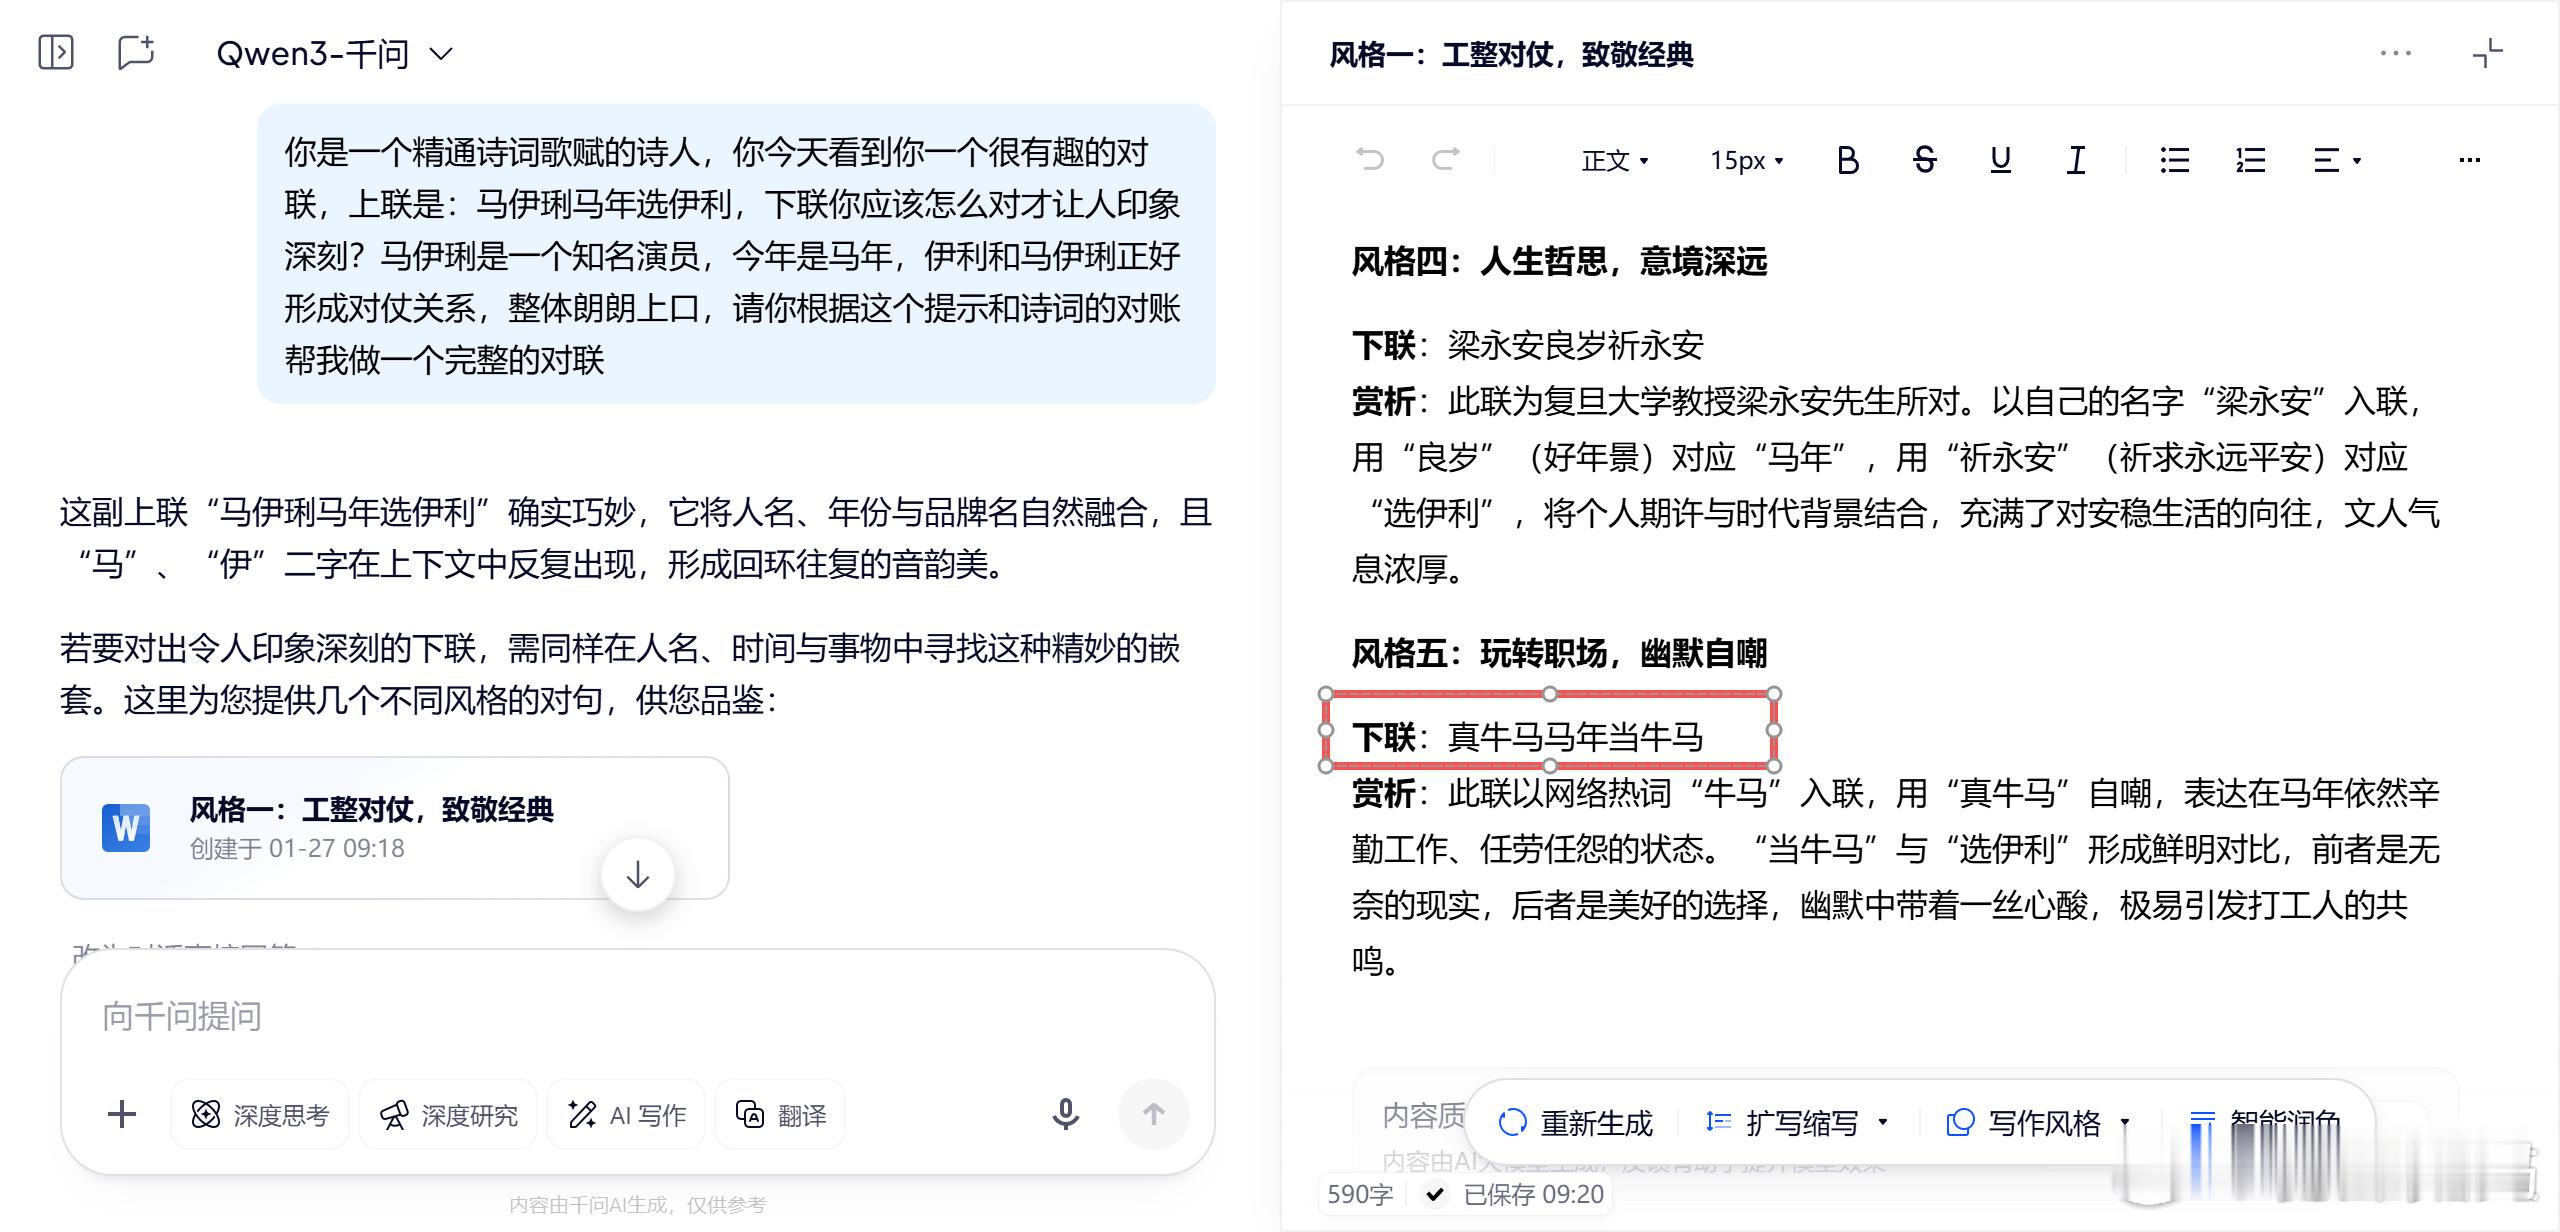The height and width of the screenshot is (1232, 2560).
Task: Apply bold formatting with the B icon
Action: (x=1848, y=160)
